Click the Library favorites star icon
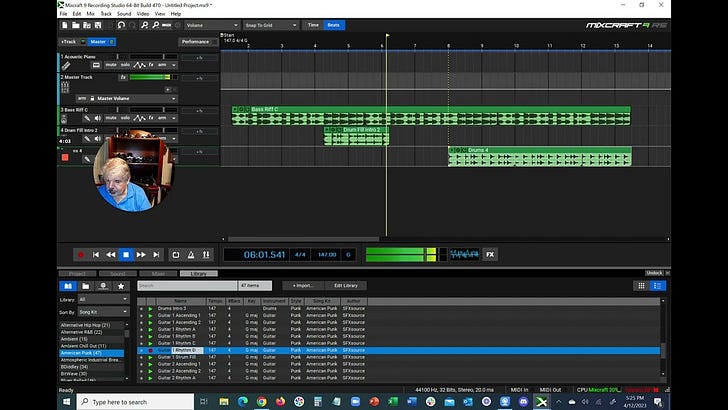 tap(121, 286)
